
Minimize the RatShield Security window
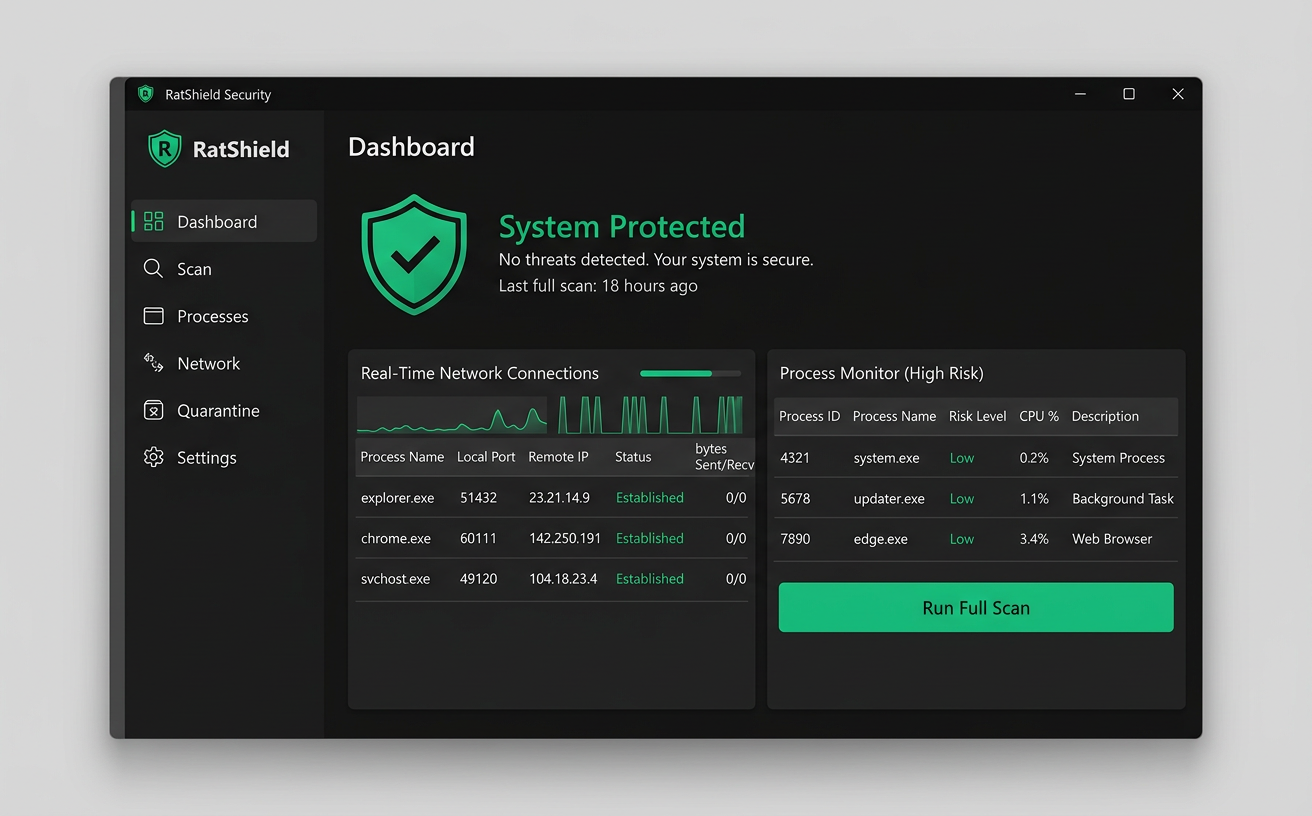[x=1080, y=94]
